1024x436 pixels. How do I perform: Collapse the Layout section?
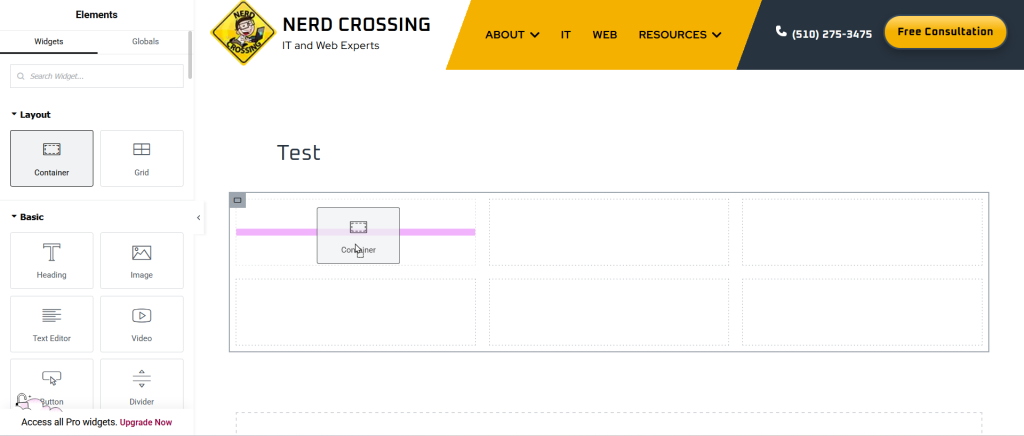[31, 115]
